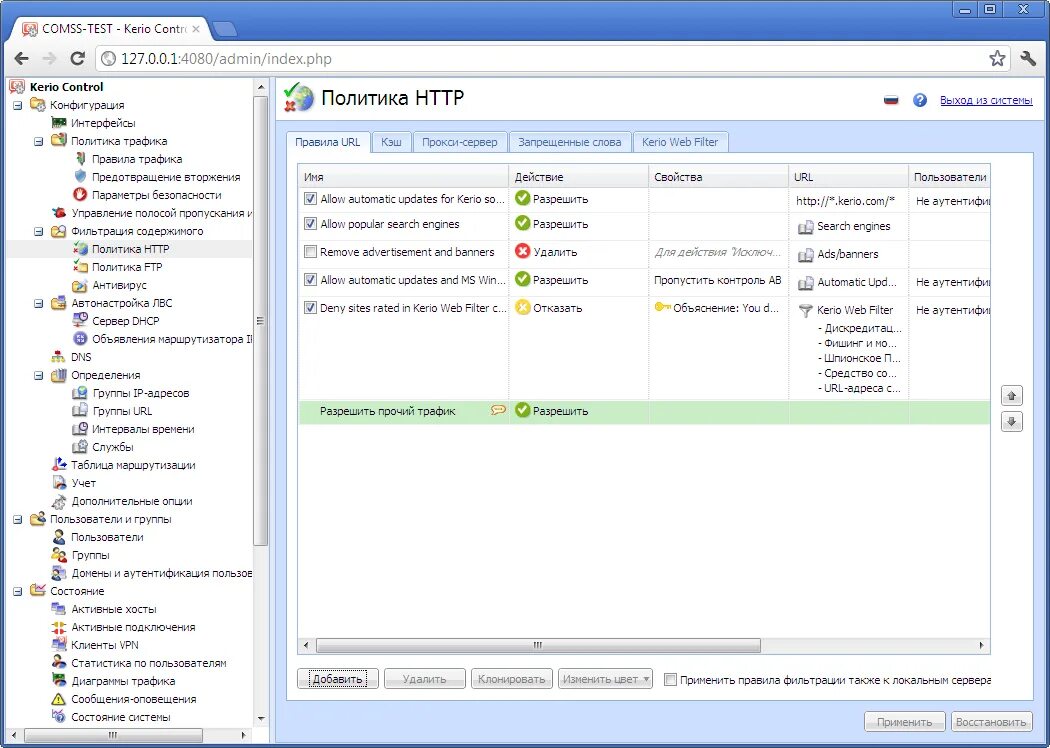1050x748 pixels.
Task: Bookmark page with the star icon
Action: pos(998,58)
